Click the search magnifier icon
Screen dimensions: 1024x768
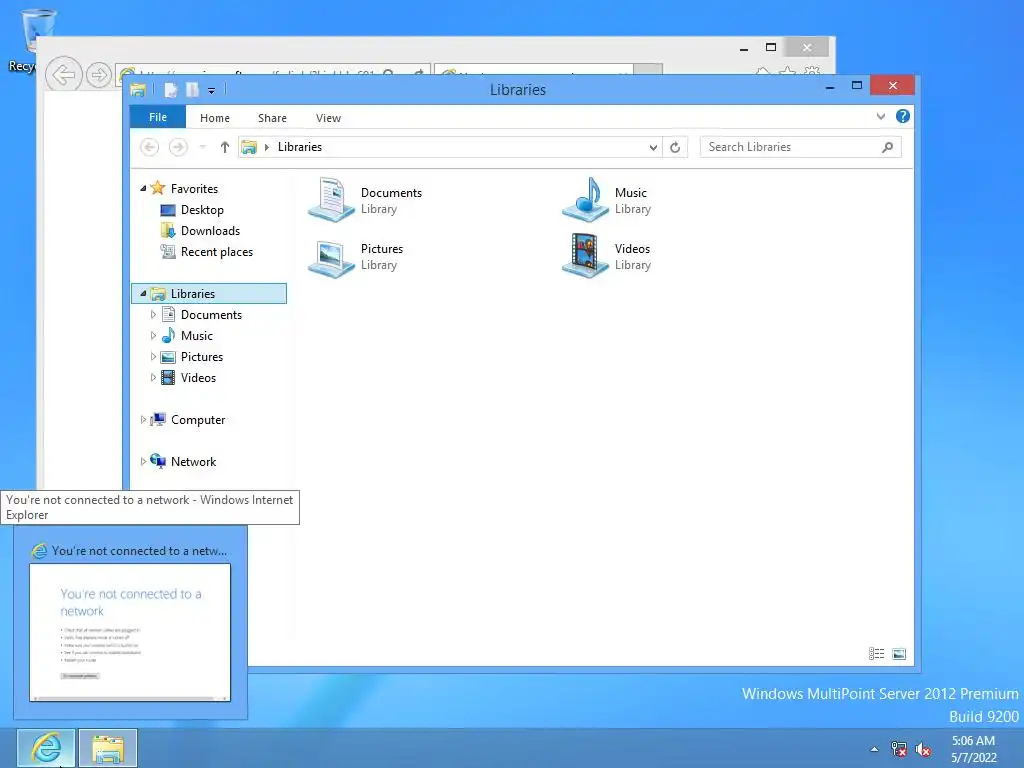click(x=887, y=147)
